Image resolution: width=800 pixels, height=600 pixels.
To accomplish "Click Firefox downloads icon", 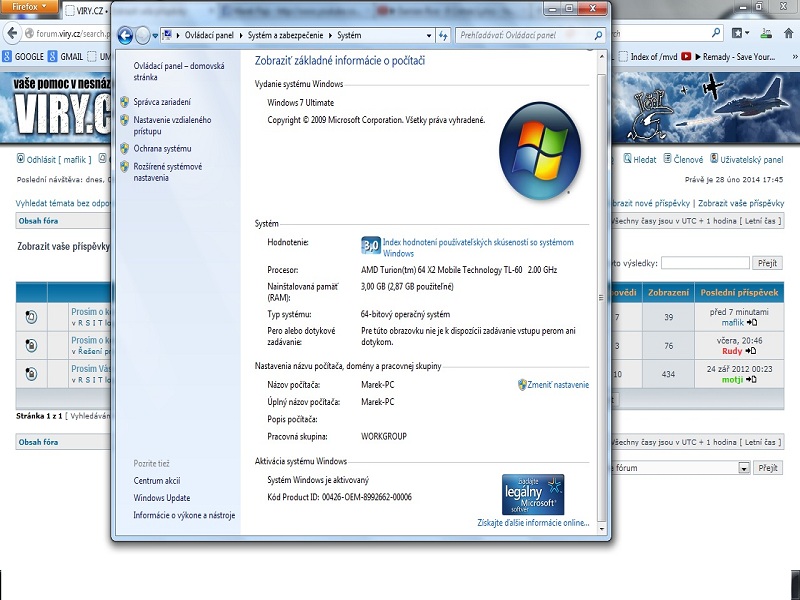I will [766, 34].
